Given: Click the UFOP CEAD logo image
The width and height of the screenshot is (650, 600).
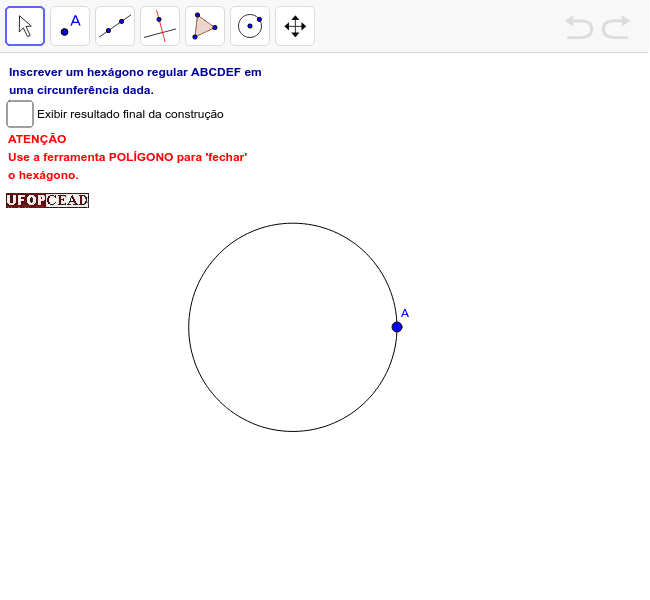Looking at the screenshot, I should pos(47,200).
